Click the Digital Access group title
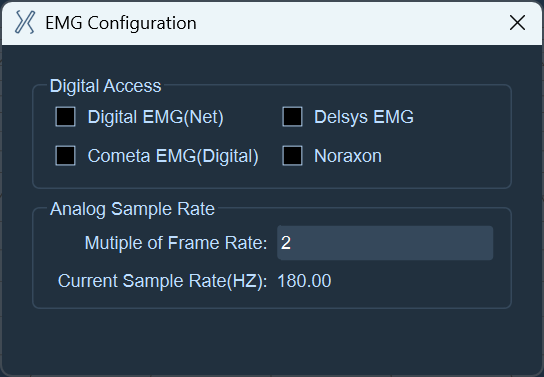 point(105,86)
